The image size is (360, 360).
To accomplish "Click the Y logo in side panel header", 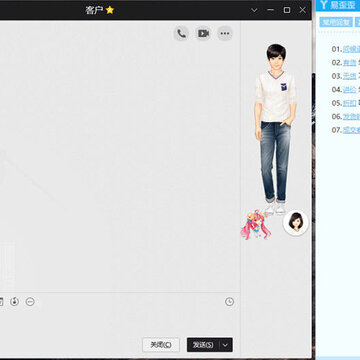I will click(x=323, y=5).
